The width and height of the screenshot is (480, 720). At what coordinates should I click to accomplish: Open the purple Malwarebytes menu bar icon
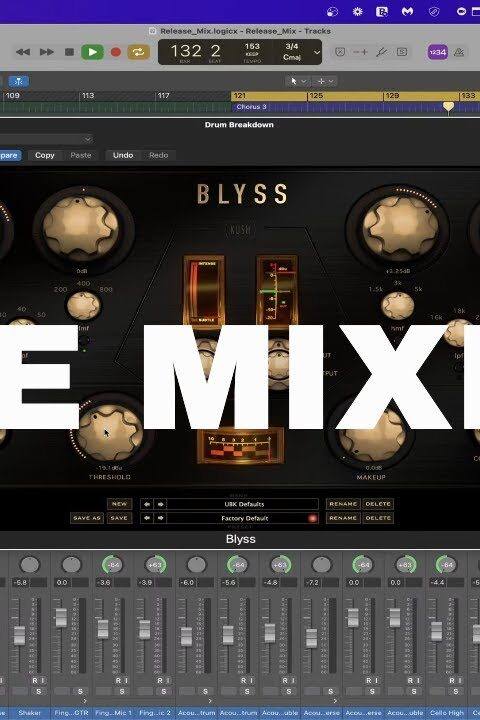pos(407,11)
